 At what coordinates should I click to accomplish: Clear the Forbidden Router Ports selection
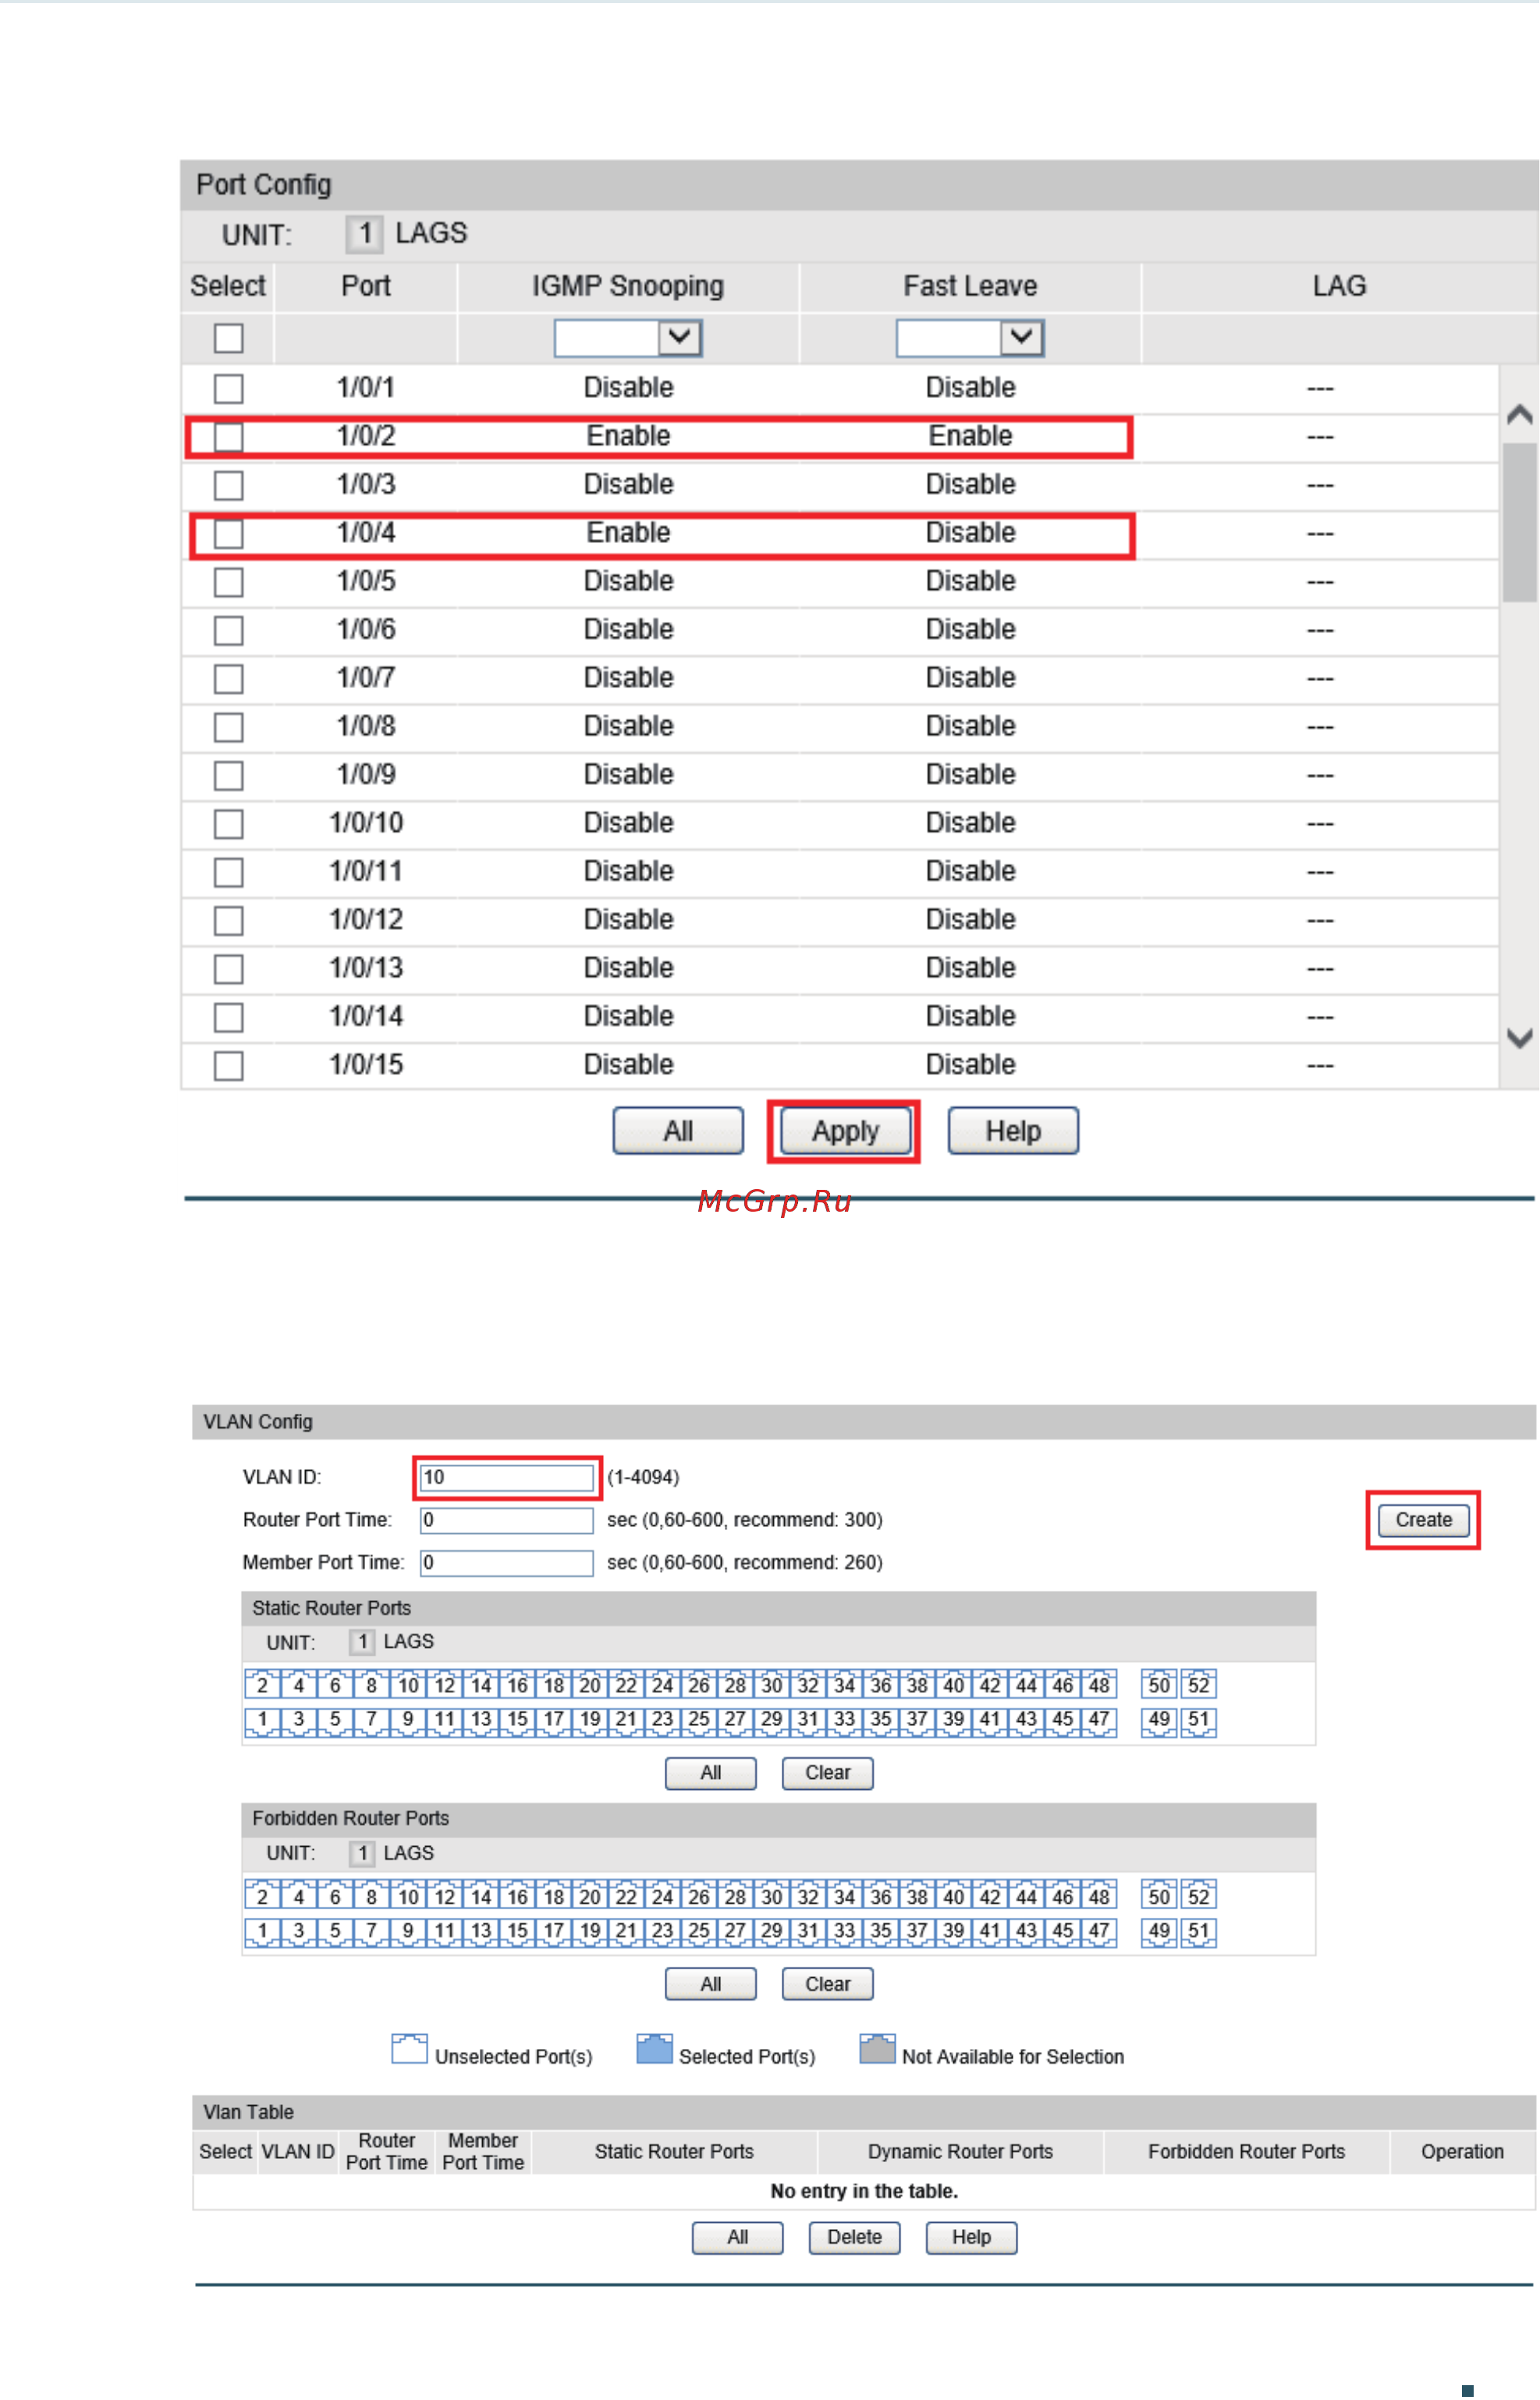click(827, 1984)
